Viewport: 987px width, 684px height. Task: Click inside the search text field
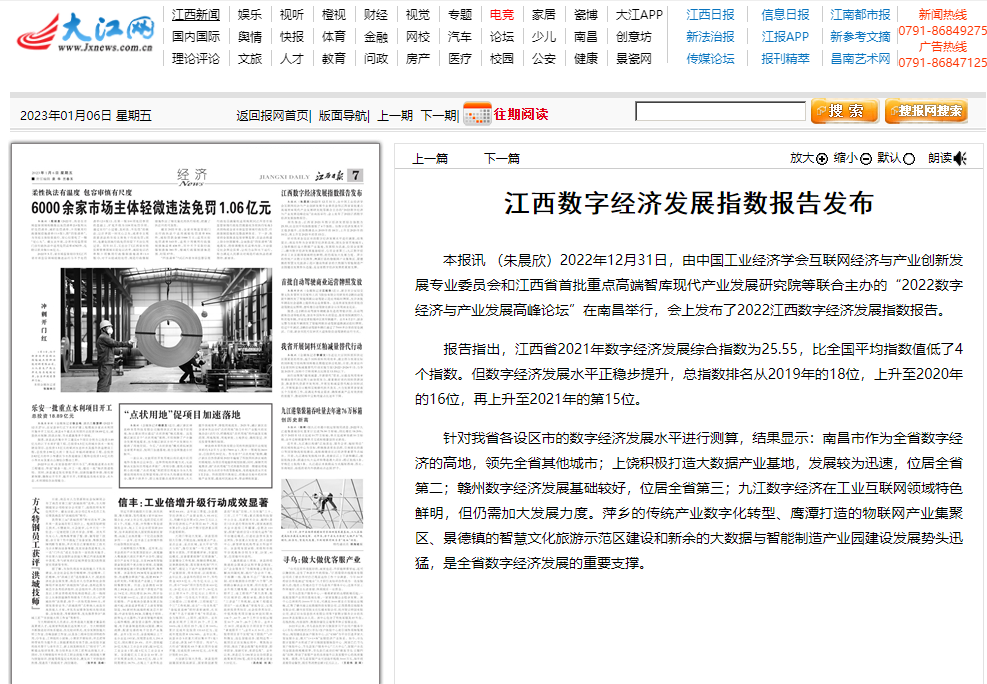tap(720, 111)
